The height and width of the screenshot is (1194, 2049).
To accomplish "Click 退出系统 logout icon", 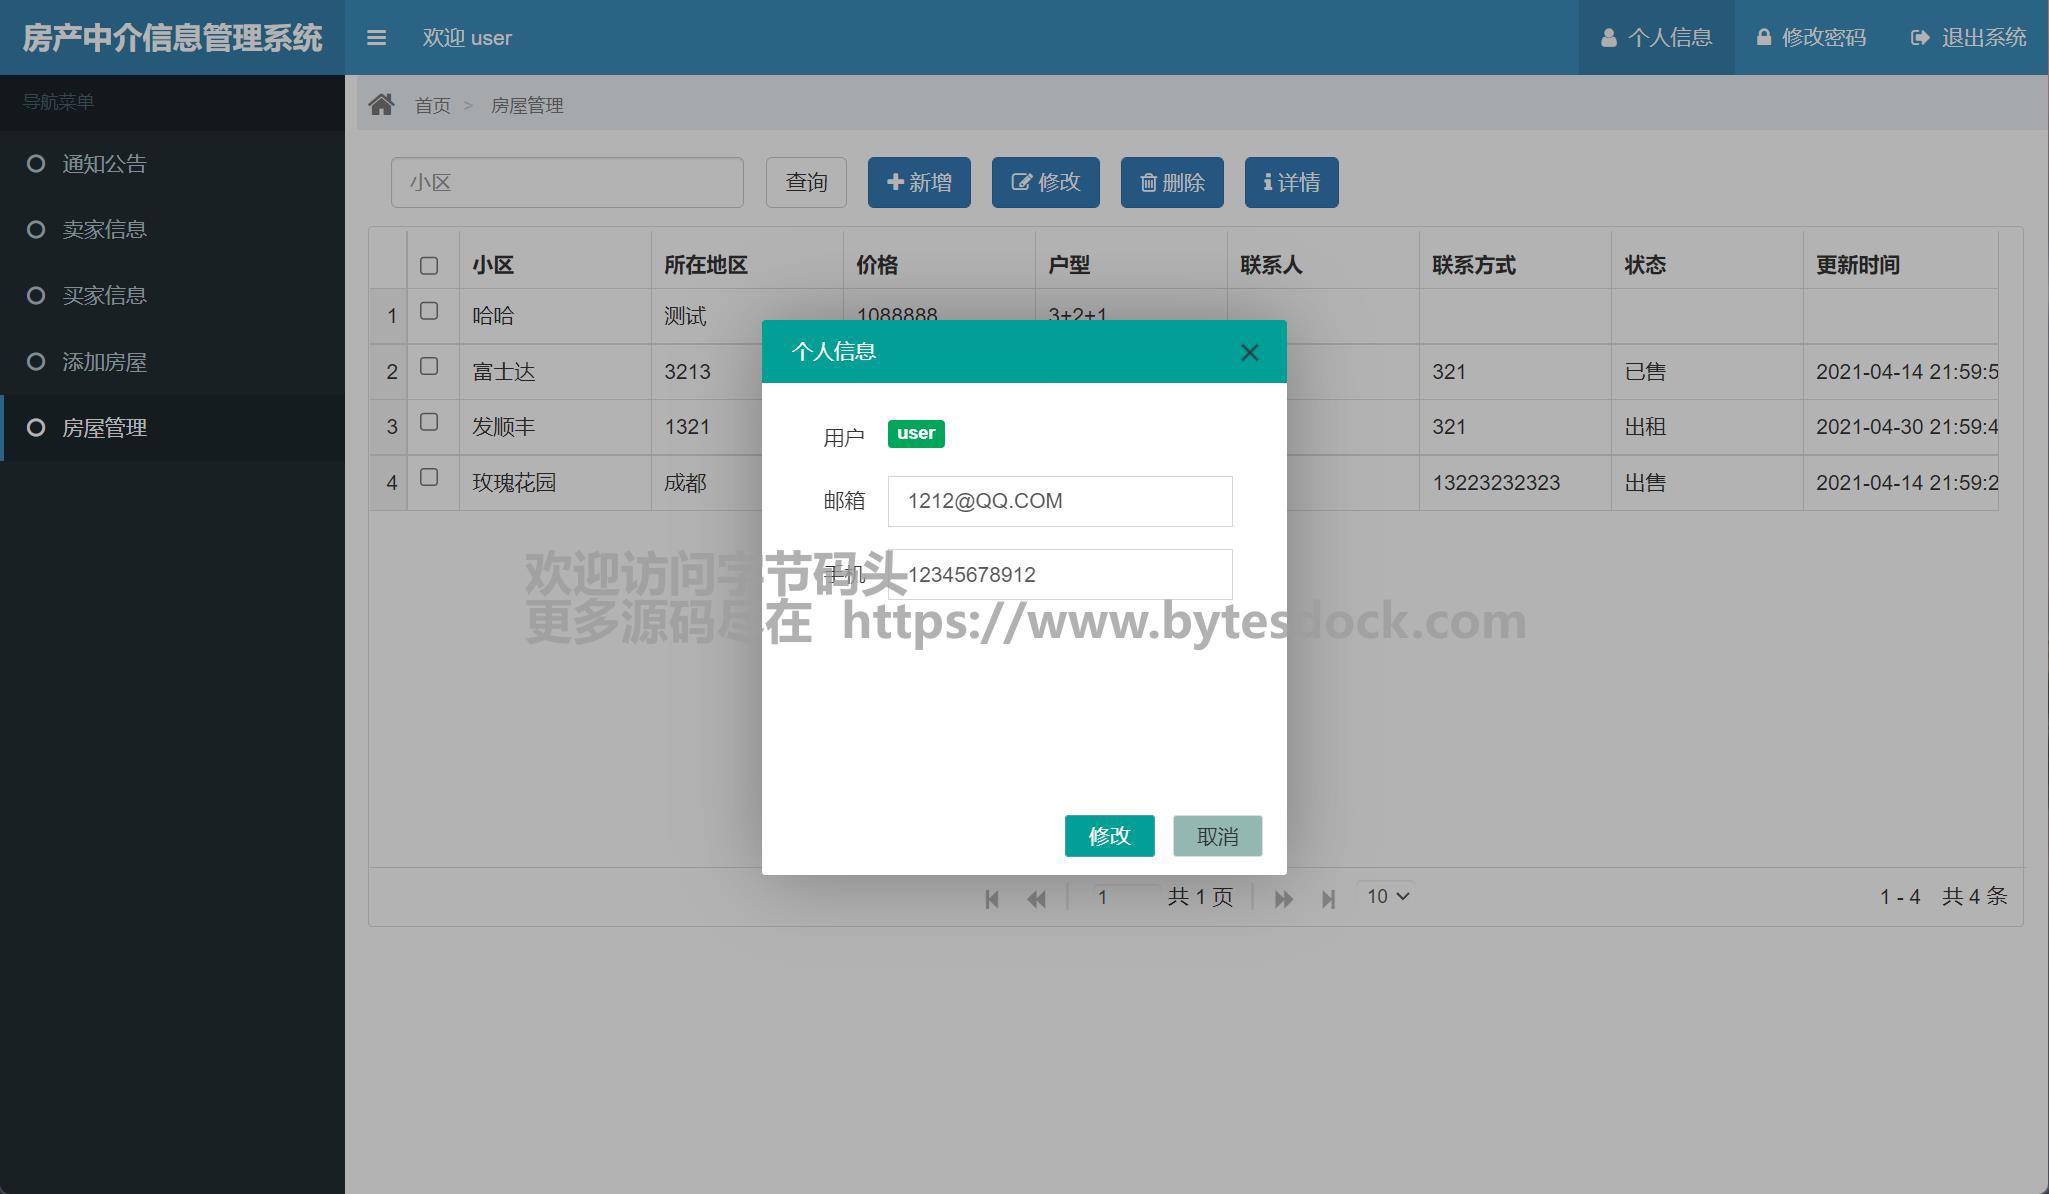I will pyautogui.click(x=1919, y=38).
